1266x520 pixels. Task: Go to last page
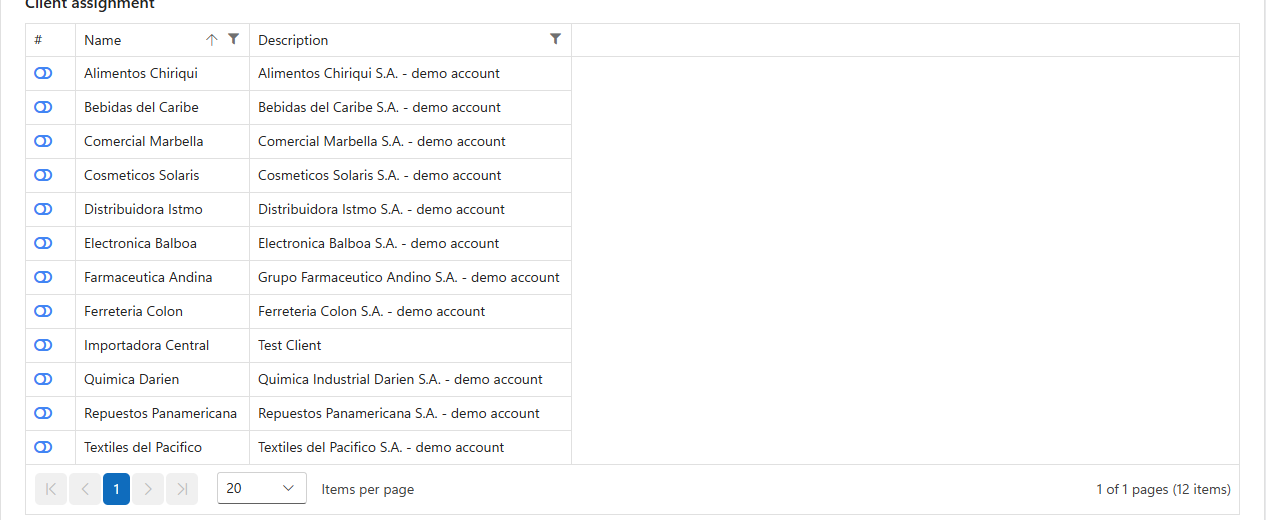coord(182,489)
